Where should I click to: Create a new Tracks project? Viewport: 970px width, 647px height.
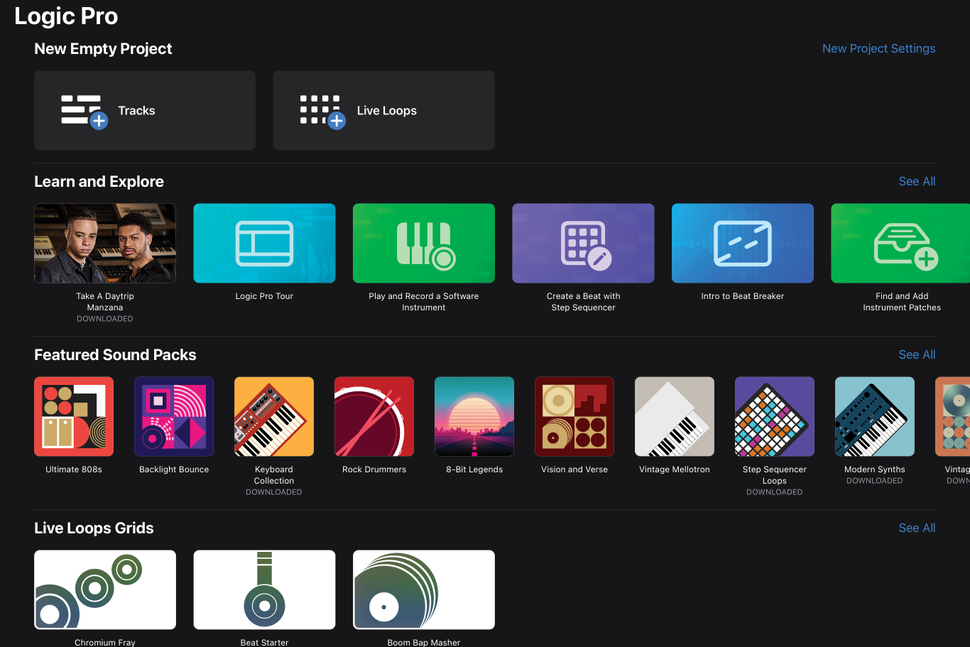coord(144,110)
